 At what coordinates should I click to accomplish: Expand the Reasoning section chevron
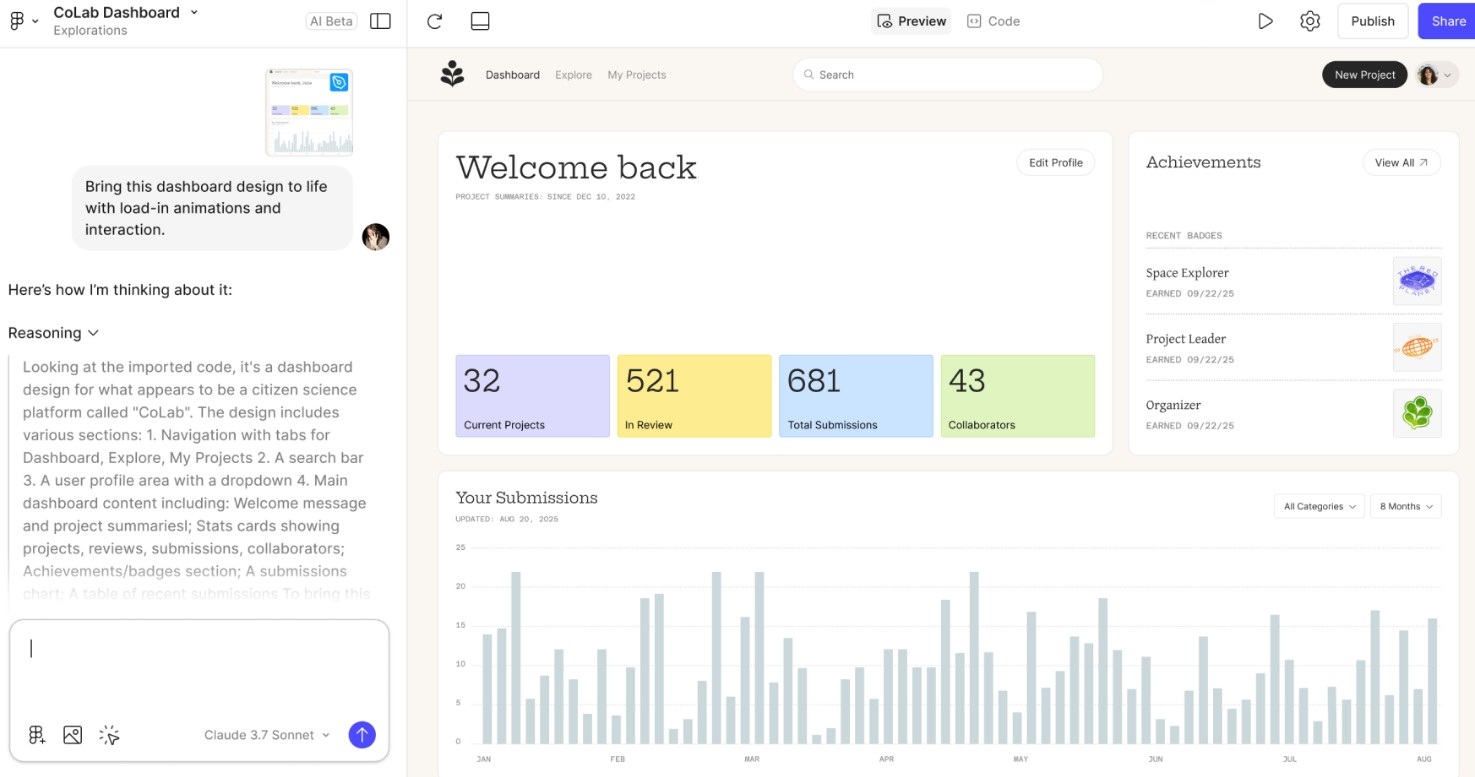pos(93,333)
